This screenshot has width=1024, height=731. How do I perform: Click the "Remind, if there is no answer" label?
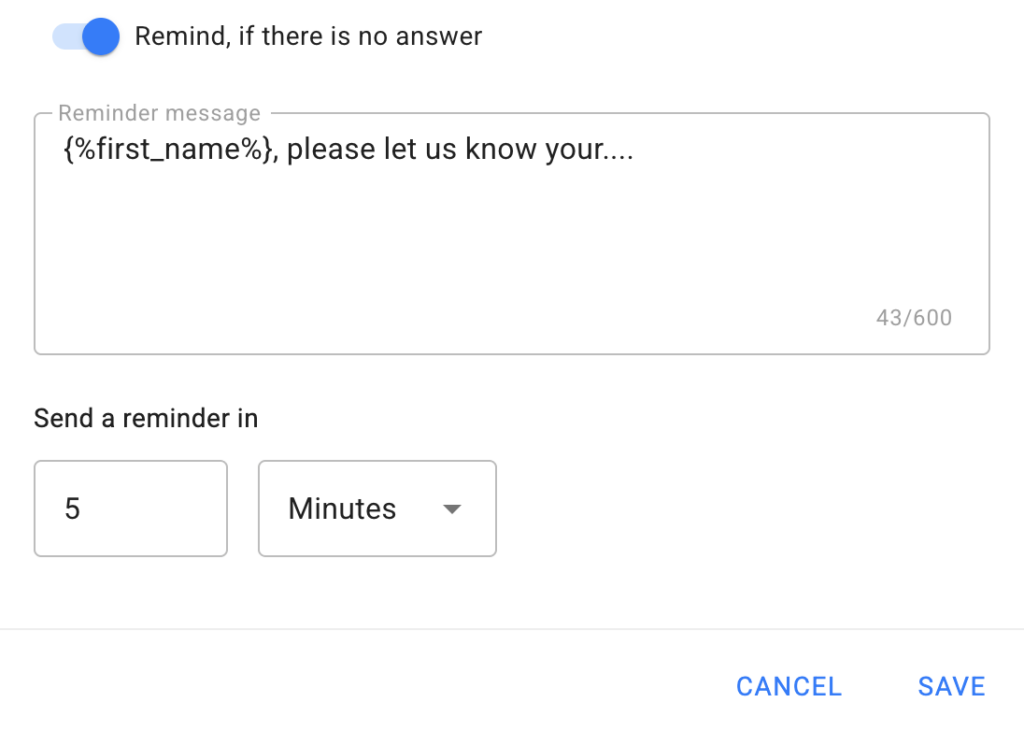click(x=308, y=37)
